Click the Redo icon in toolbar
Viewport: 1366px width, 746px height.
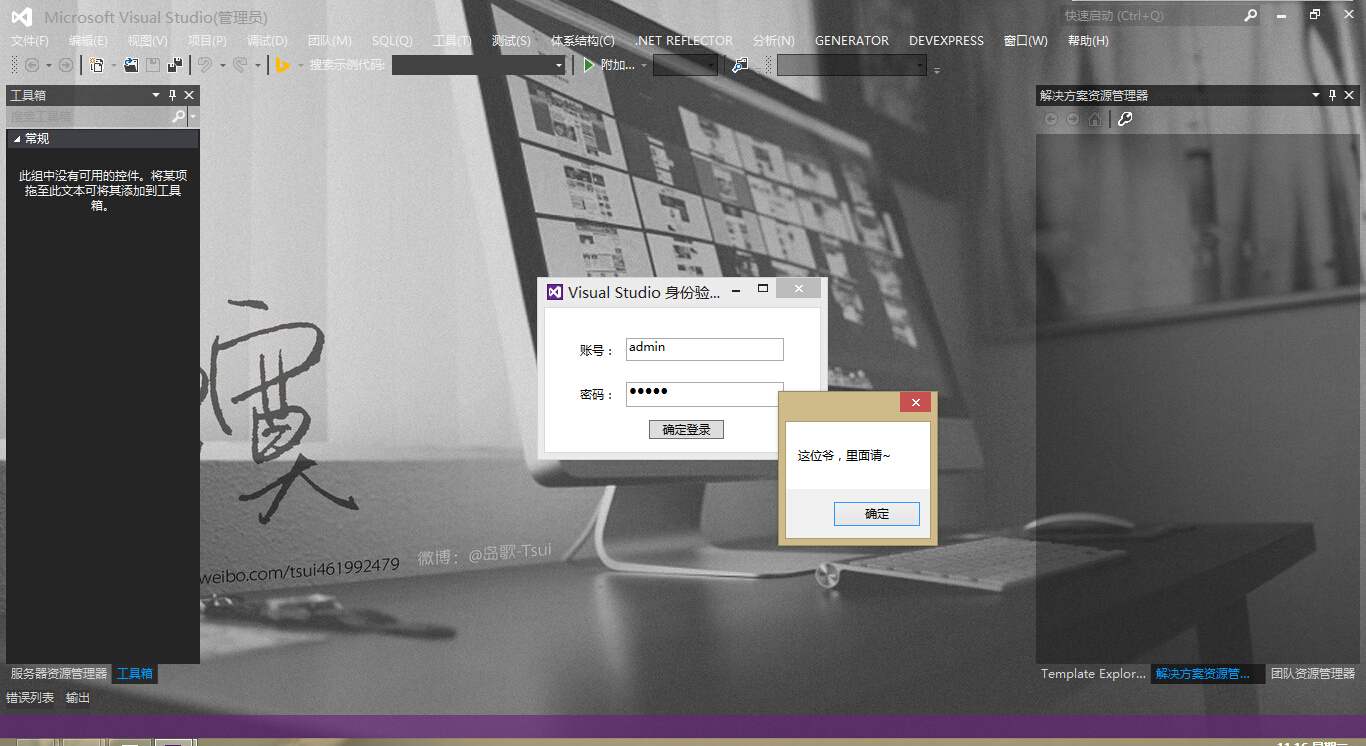240,65
